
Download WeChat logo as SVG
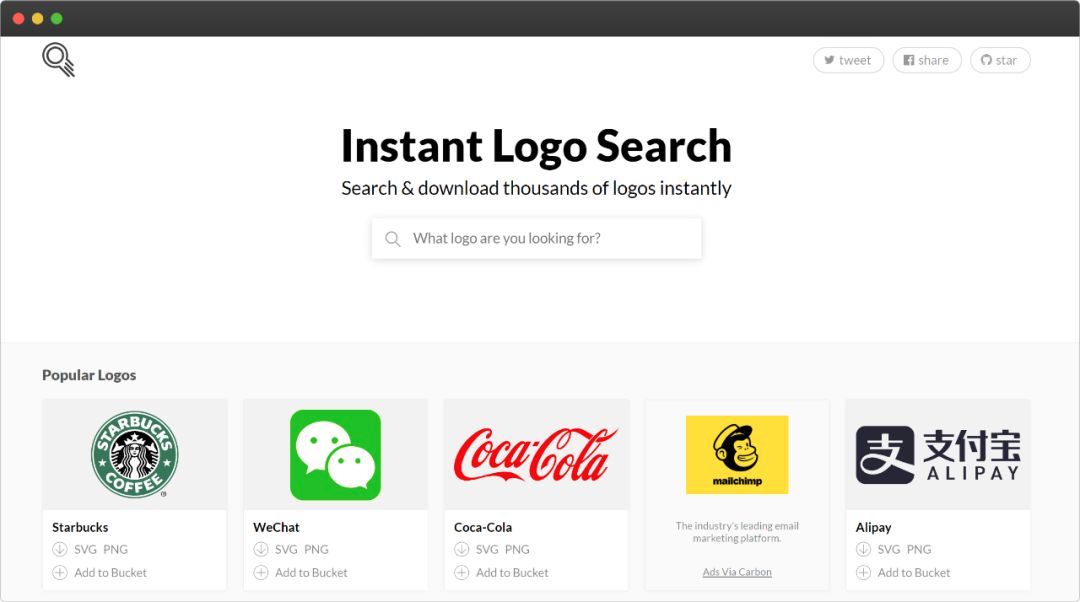(286, 549)
